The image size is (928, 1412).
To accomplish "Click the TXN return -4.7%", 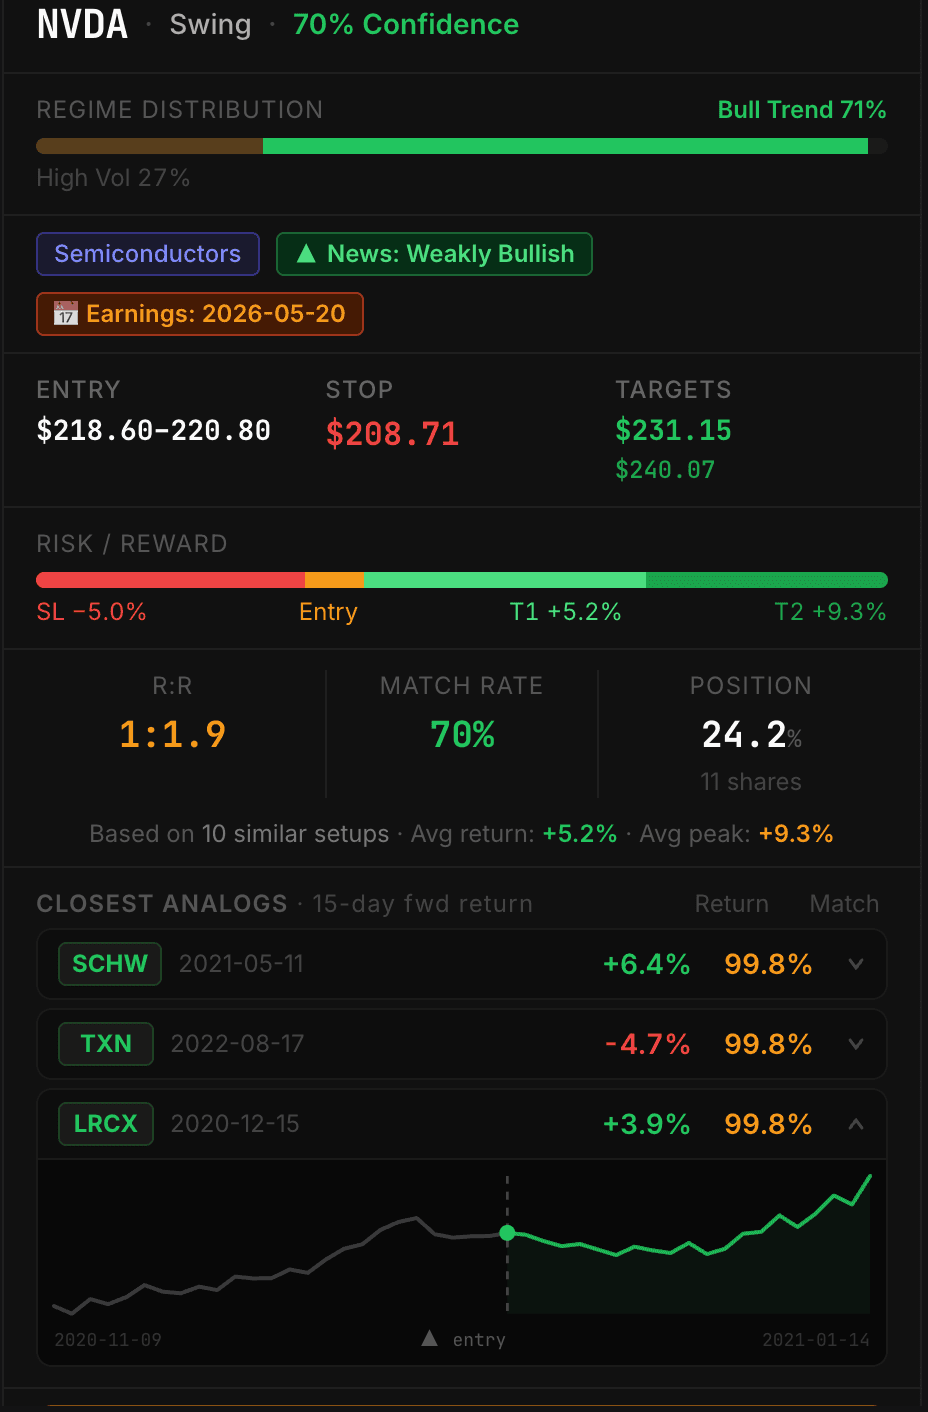I will pos(647,1044).
